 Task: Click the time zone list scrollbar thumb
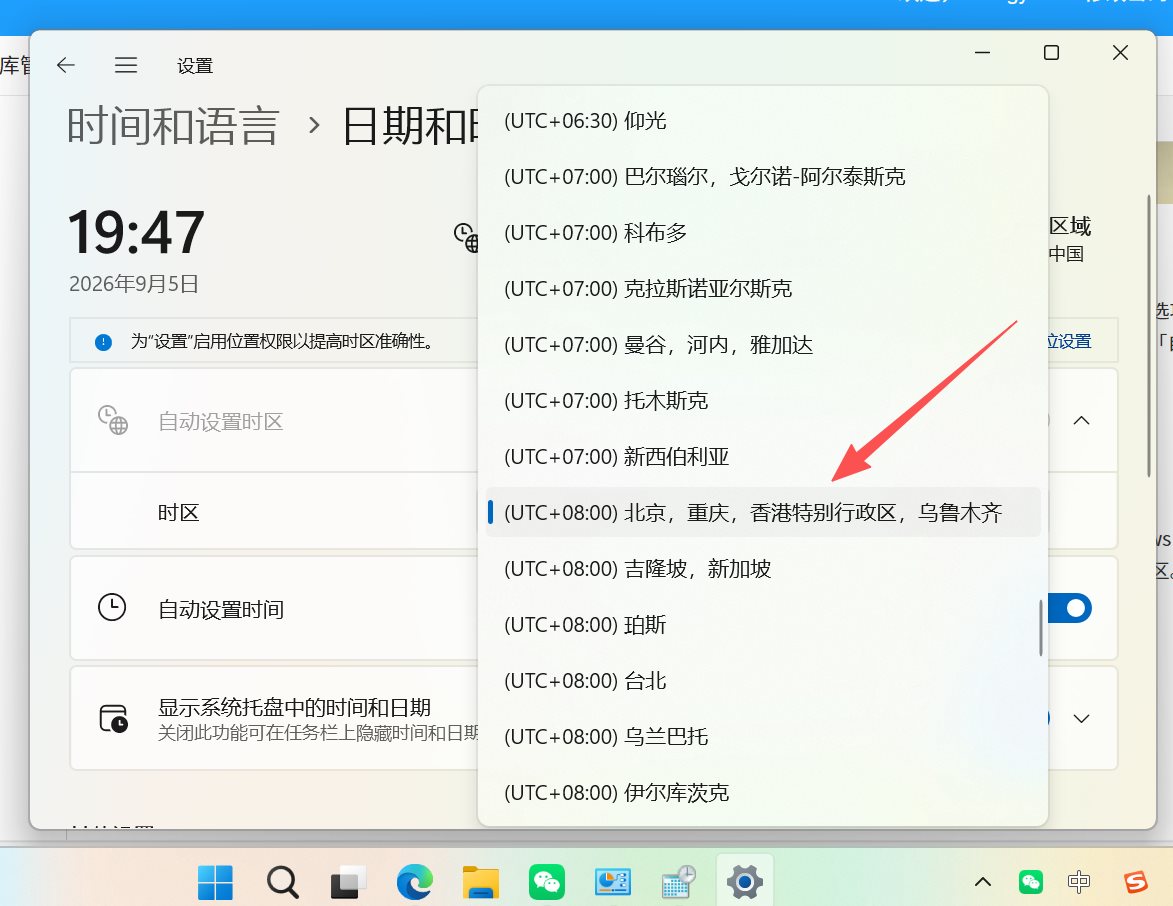(1041, 628)
